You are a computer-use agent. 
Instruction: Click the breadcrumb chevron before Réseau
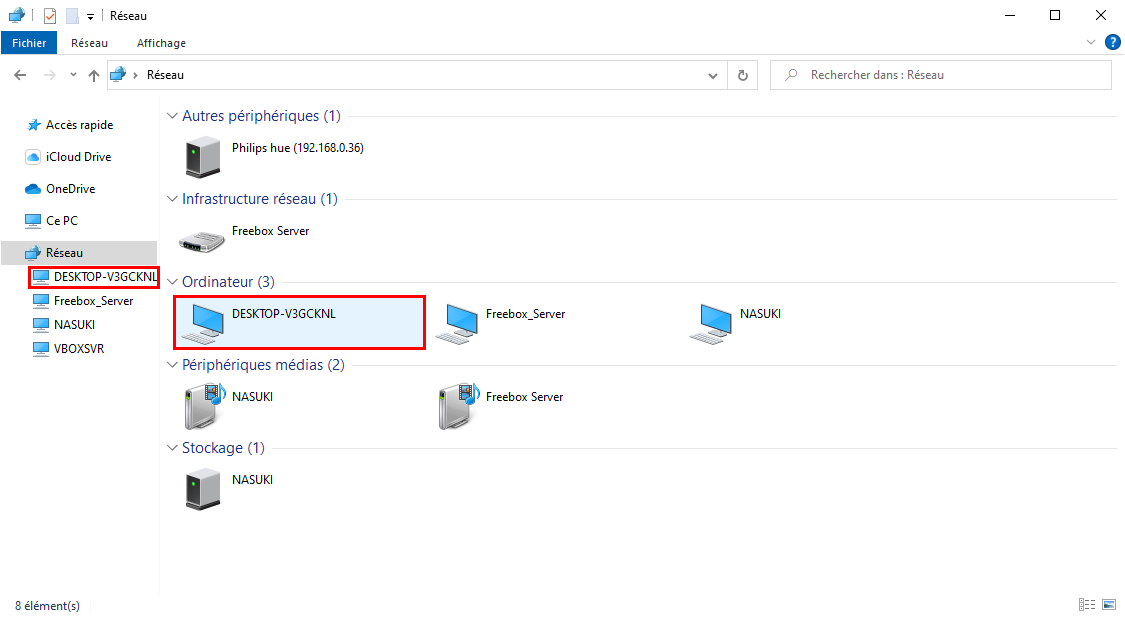tap(135, 75)
